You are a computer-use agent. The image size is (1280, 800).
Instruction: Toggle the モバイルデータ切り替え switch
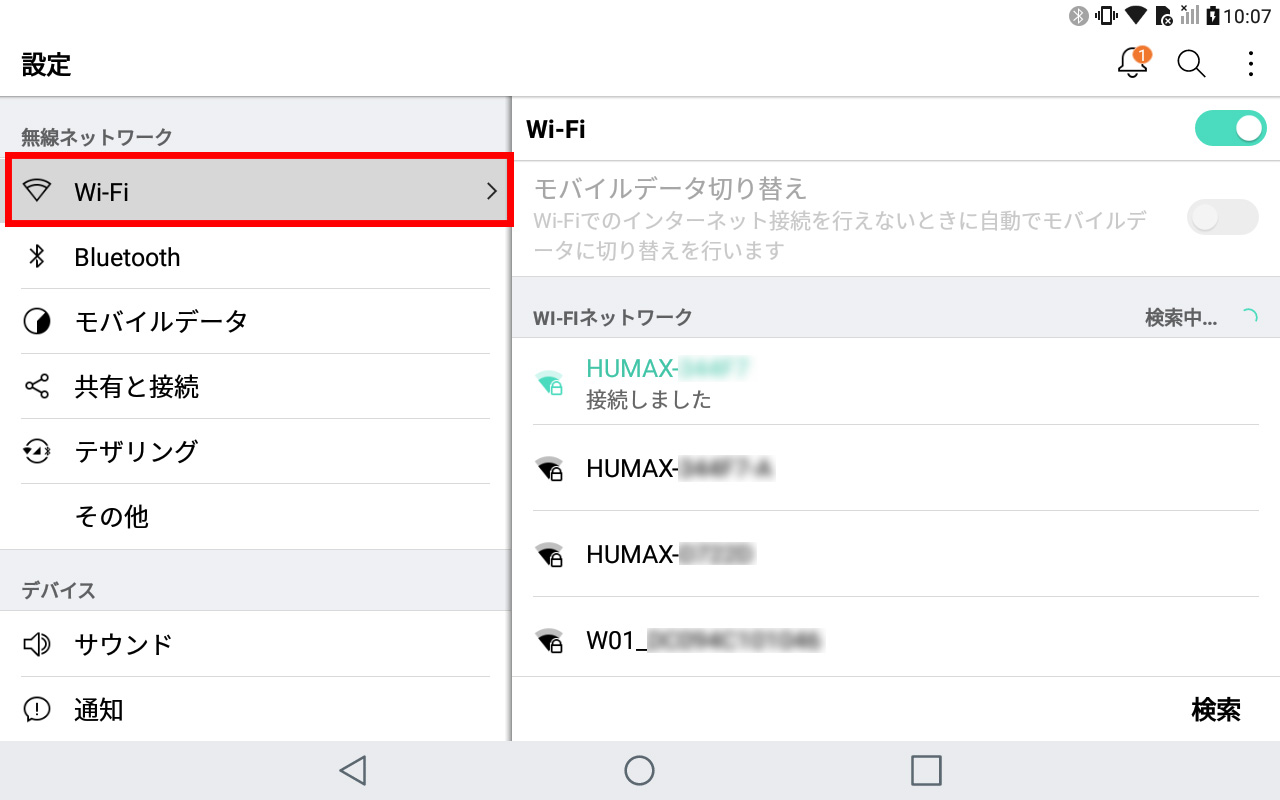1222,217
